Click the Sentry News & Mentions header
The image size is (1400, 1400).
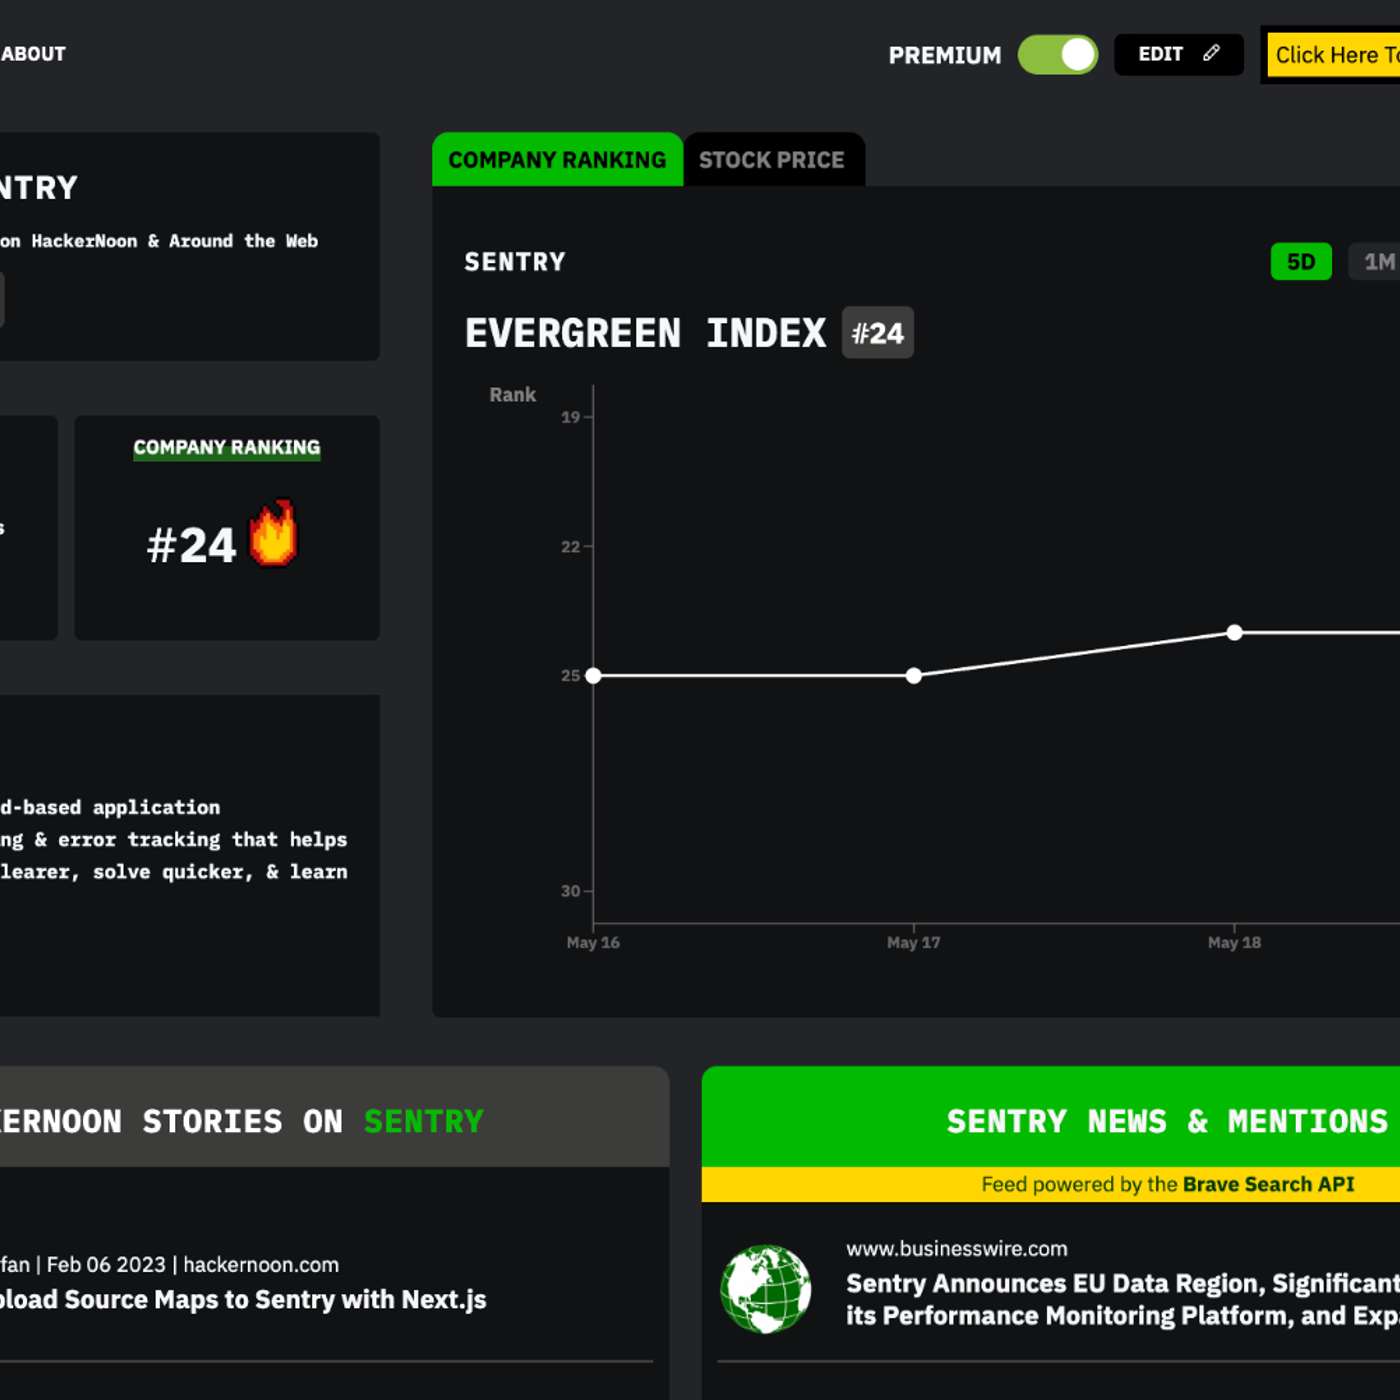click(1166, 1121)
